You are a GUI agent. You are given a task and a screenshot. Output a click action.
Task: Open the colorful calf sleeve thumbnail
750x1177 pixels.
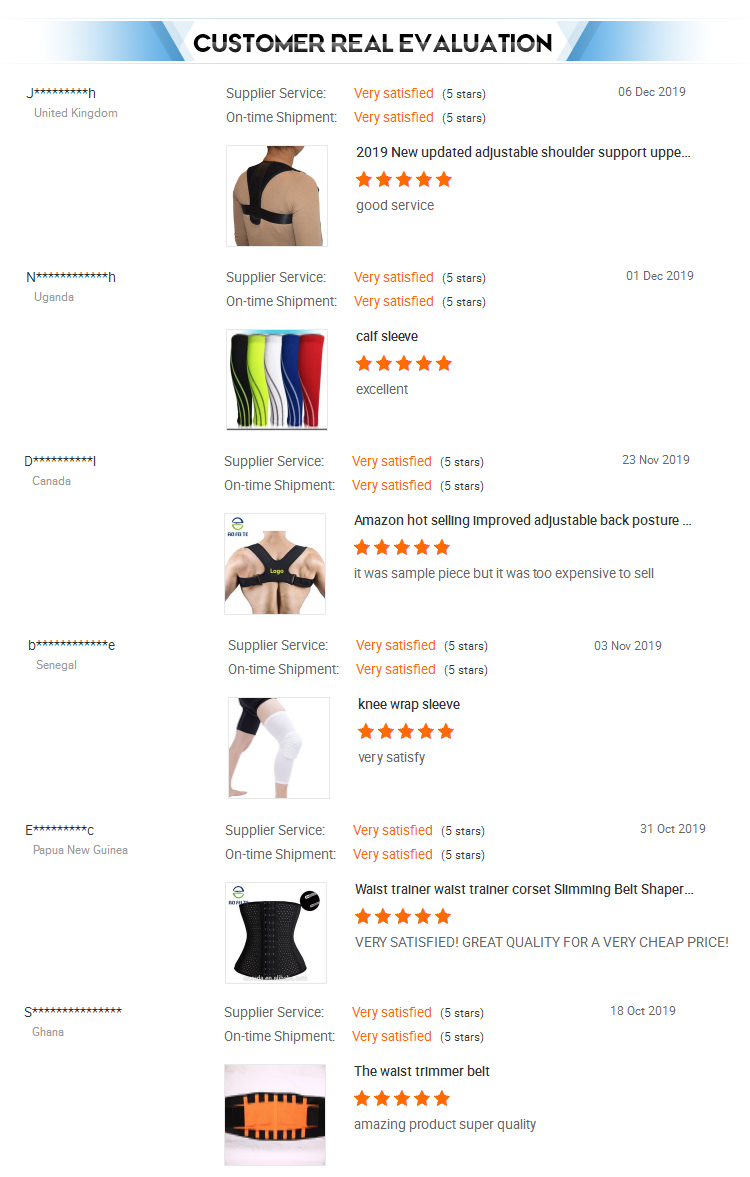[x=276, y=380]
